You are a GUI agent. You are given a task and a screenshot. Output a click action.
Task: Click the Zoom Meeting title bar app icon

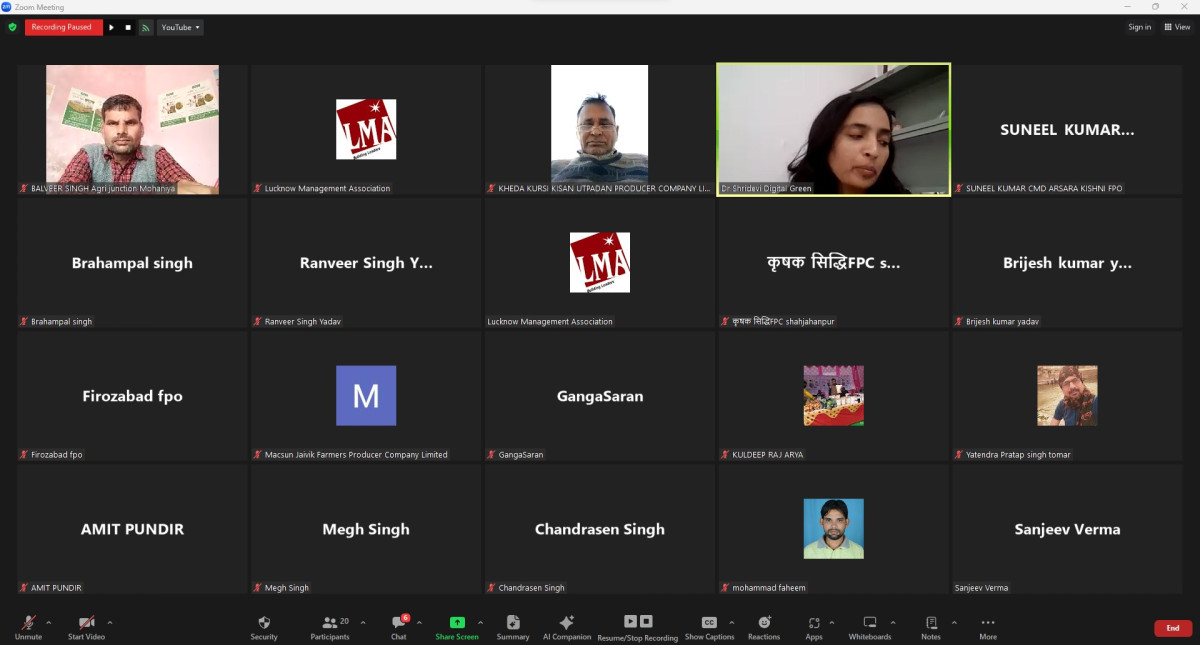(6, 7)
